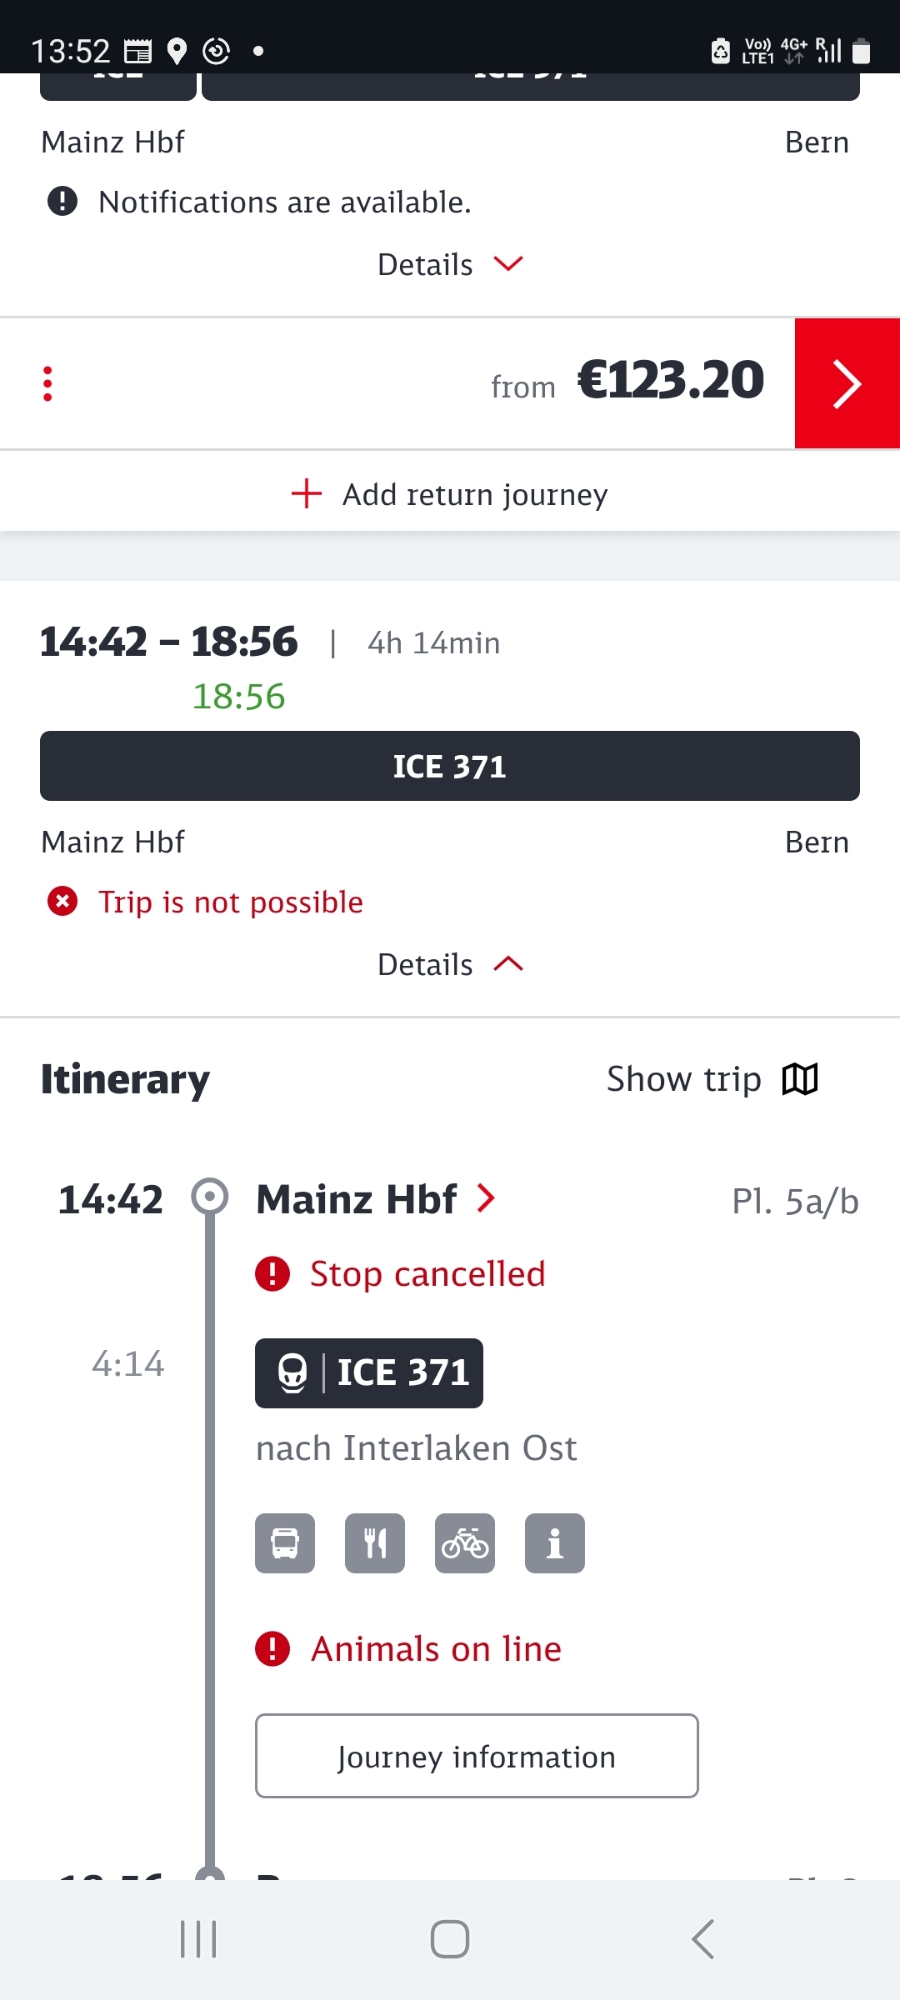This screenshot has width=900, height=2000.
Task: Tap the train information icon
Action: coord(555,1543)
